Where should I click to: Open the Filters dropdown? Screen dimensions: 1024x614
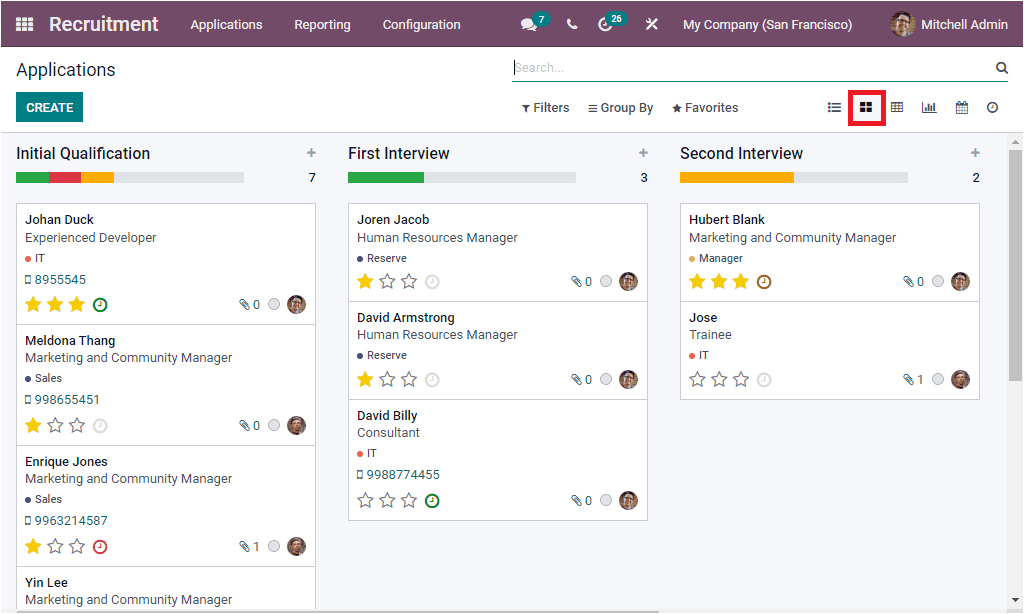(545, 107)
